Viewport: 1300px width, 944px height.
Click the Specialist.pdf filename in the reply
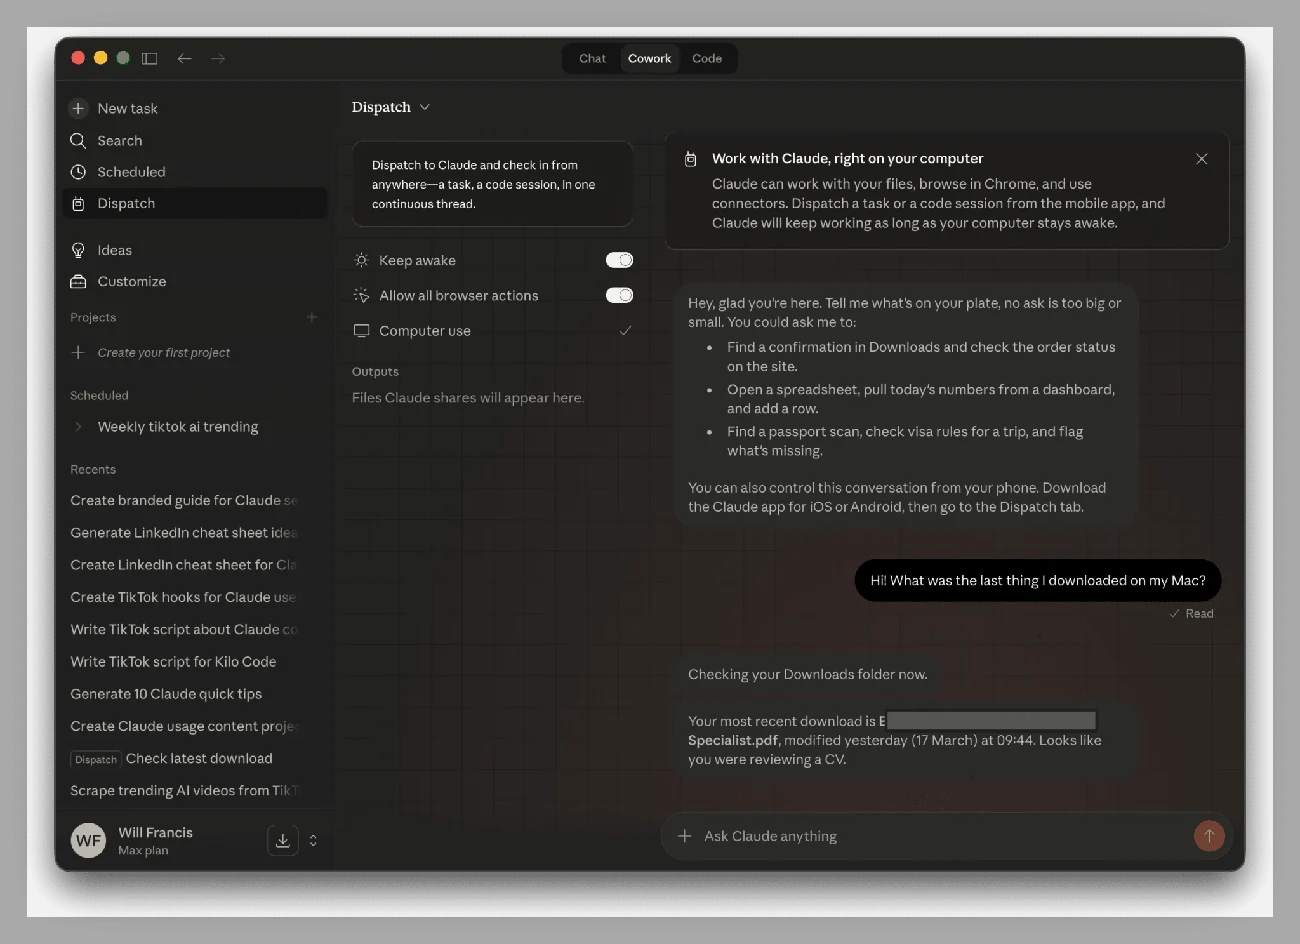click(x=733, y=741)
